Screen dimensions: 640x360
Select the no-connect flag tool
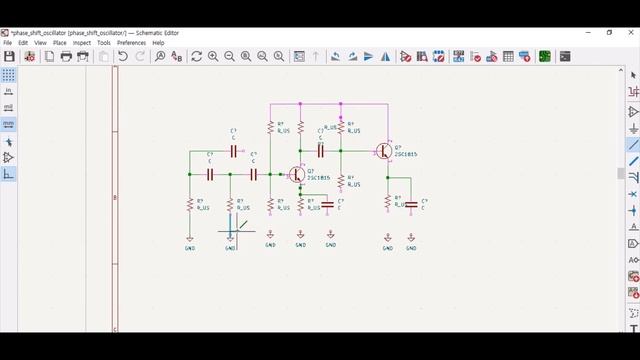coord(633,194)
